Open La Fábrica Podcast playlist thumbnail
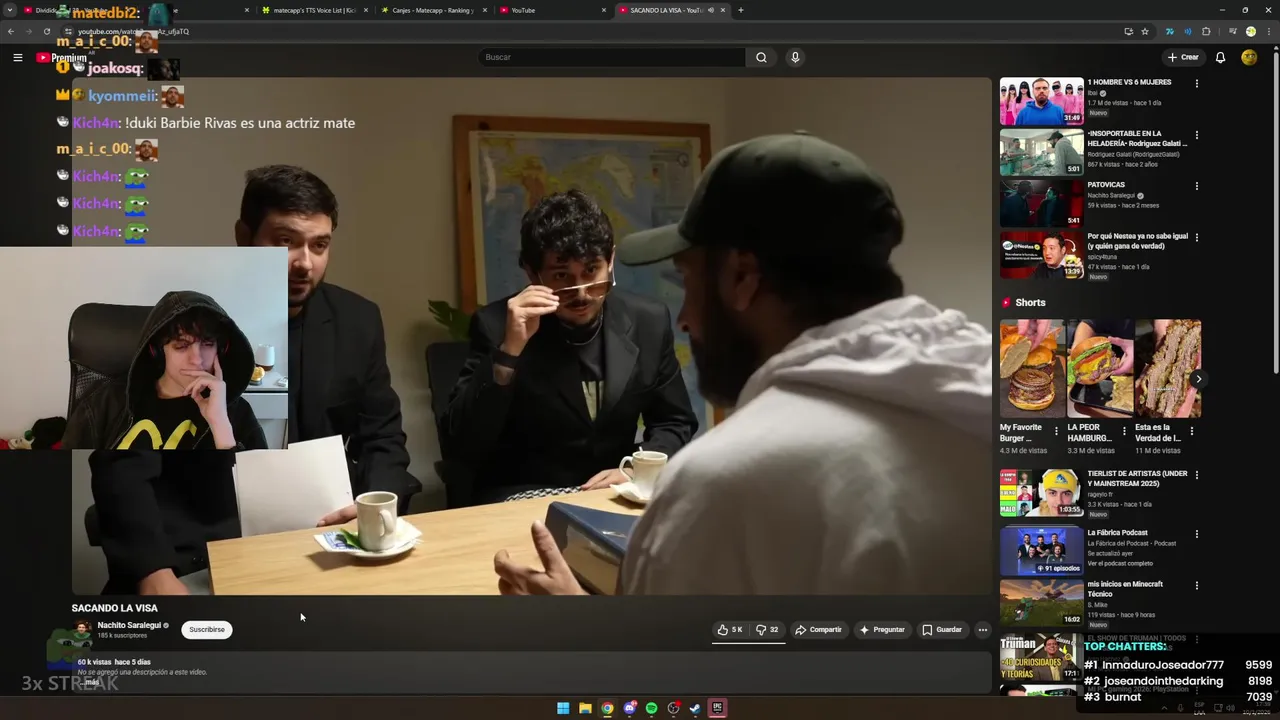Viewport: 1280px width, 720px height. pyautogui.click(x=1041, y=551)
